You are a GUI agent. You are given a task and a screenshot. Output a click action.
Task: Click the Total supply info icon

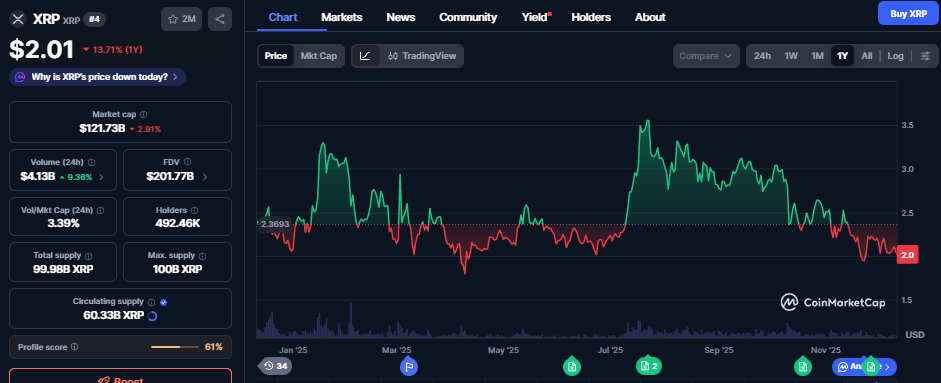coord(88,256)
